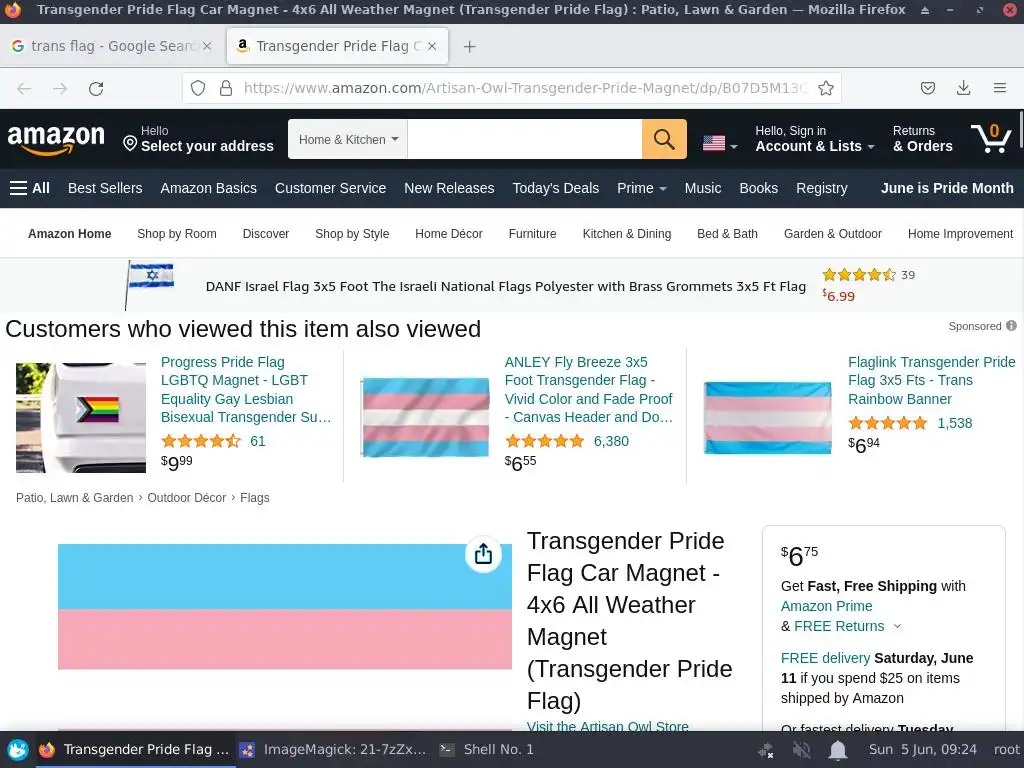Viewport: 1024px width, 768px height.
Task: Open the All hamburger menu
Action: [x=30, y=188]
